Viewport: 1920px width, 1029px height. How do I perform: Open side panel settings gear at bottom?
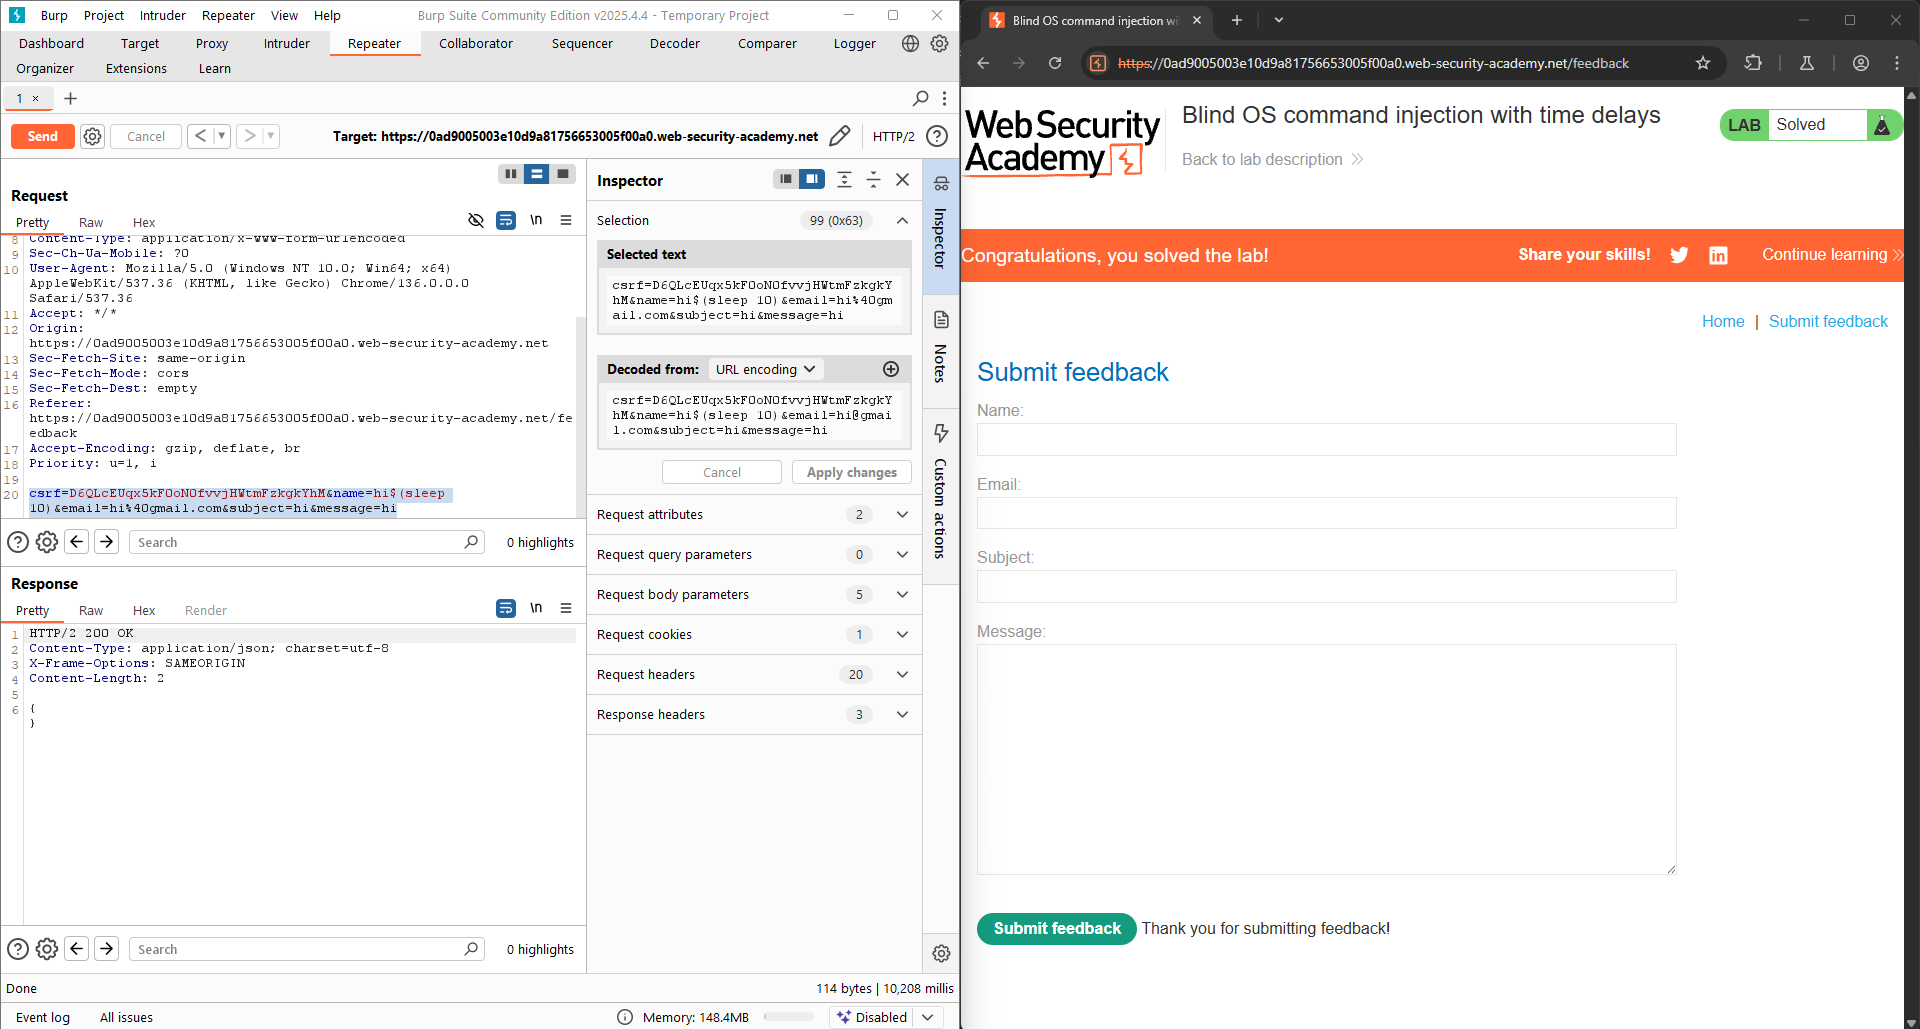point(941,953)
